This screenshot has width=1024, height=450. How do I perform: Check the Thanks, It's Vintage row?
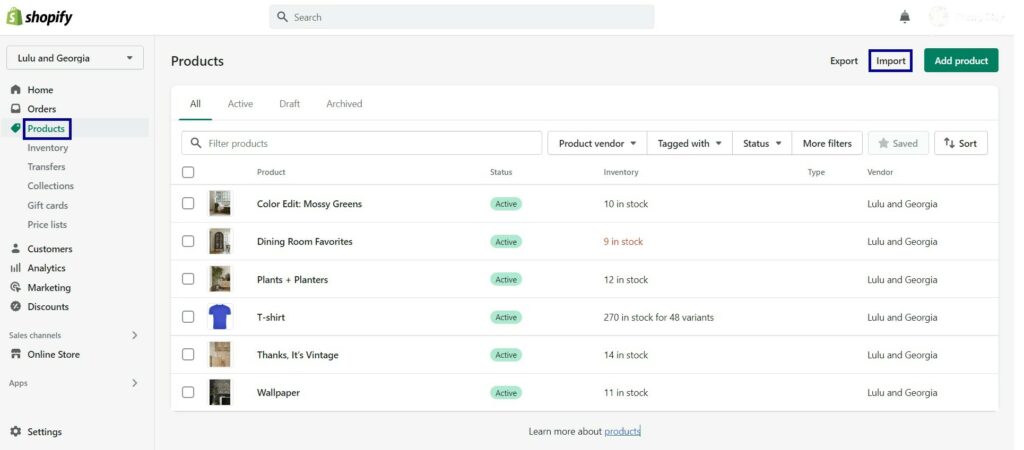coord(188,355)
